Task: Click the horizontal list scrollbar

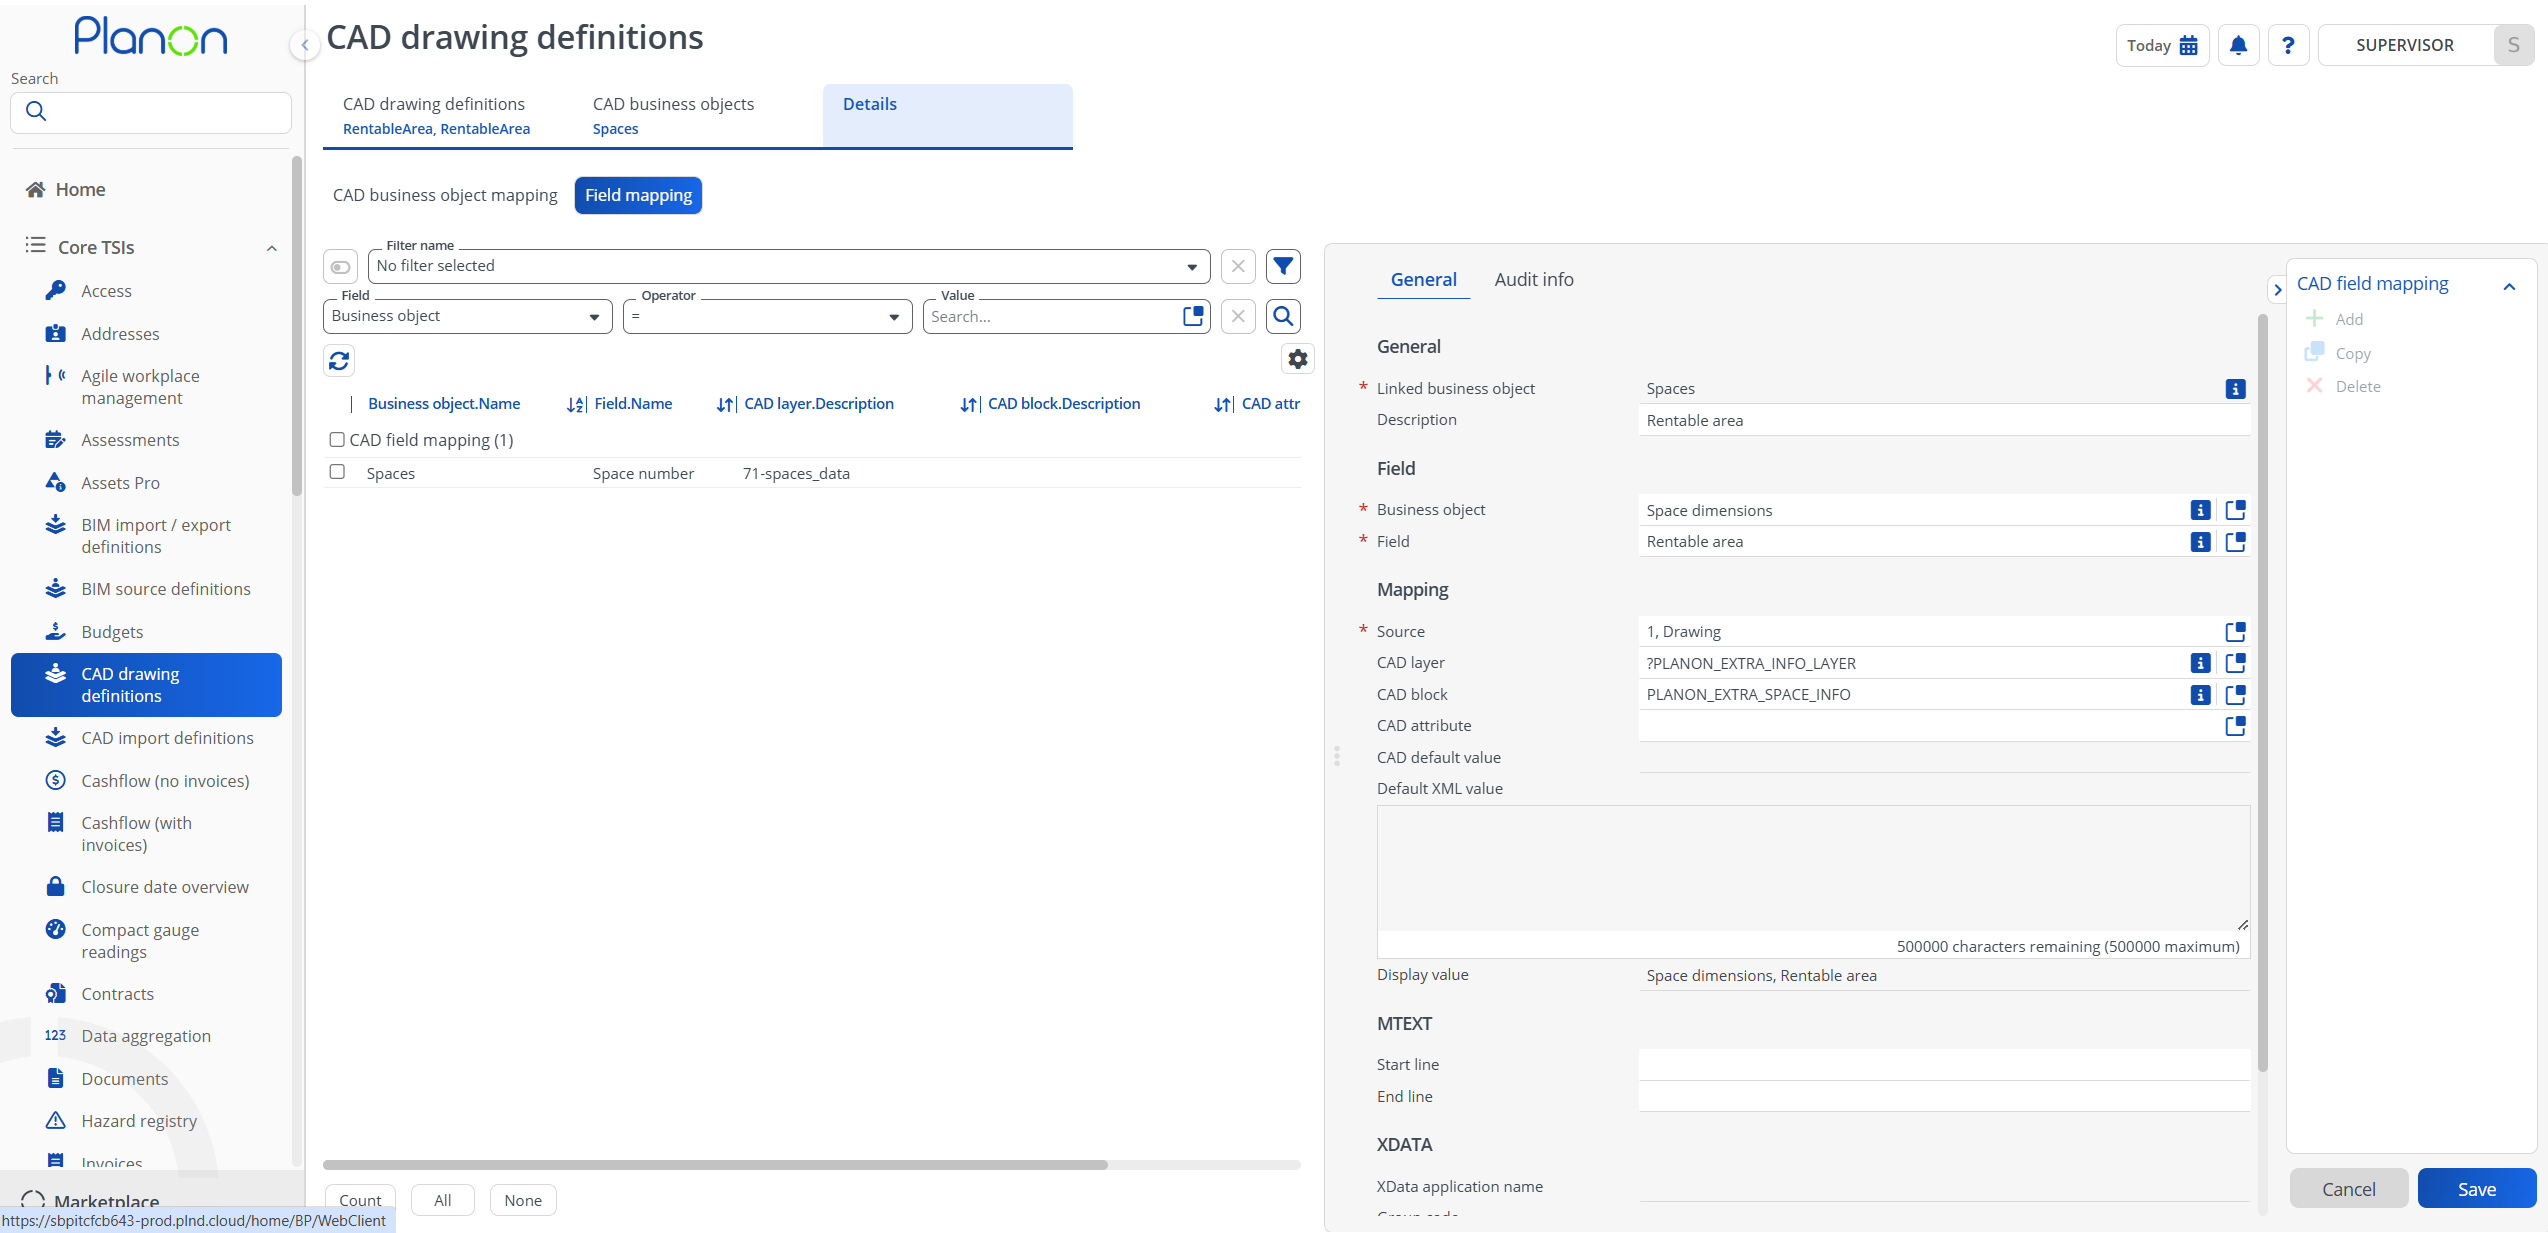Action: tap(715, 1165)
